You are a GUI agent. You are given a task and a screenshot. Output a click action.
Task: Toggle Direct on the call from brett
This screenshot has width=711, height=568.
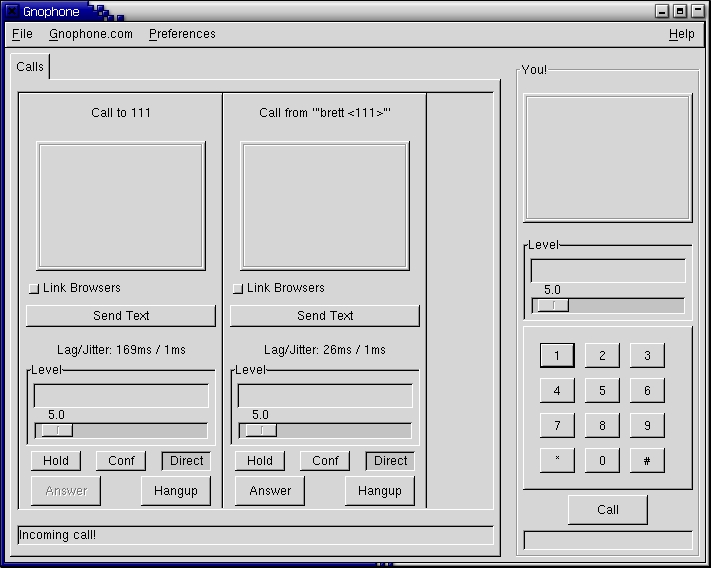(390, 461)
